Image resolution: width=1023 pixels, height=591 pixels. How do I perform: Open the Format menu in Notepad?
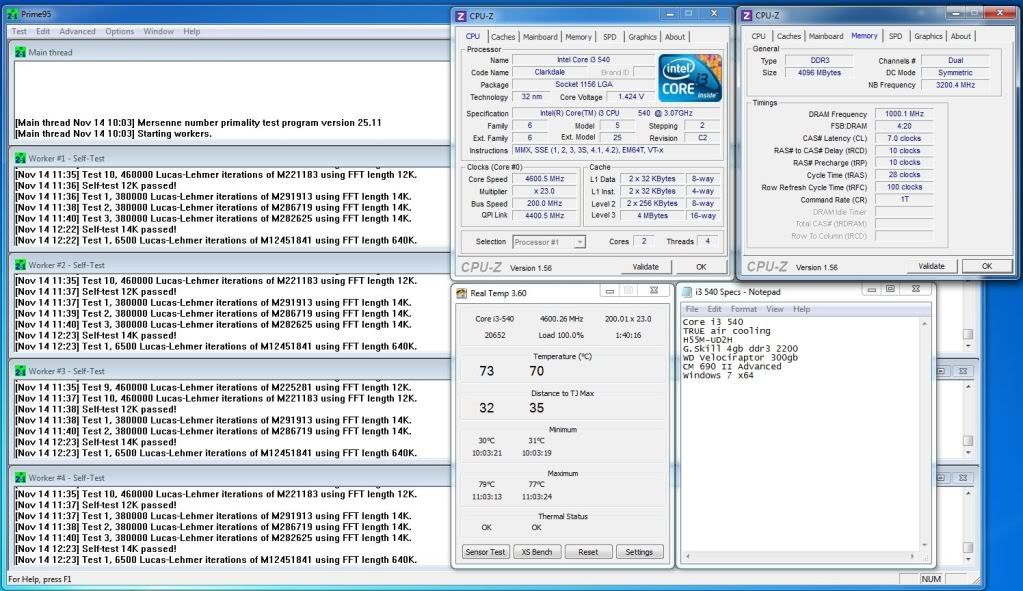(744, 309)
